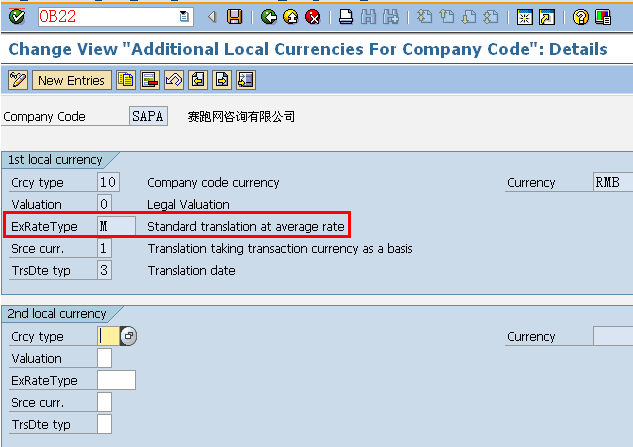The width and height of the screenshot is (633, 447).
Task: Click the 2nd local currency Valuation field
Action: point(104,358)
